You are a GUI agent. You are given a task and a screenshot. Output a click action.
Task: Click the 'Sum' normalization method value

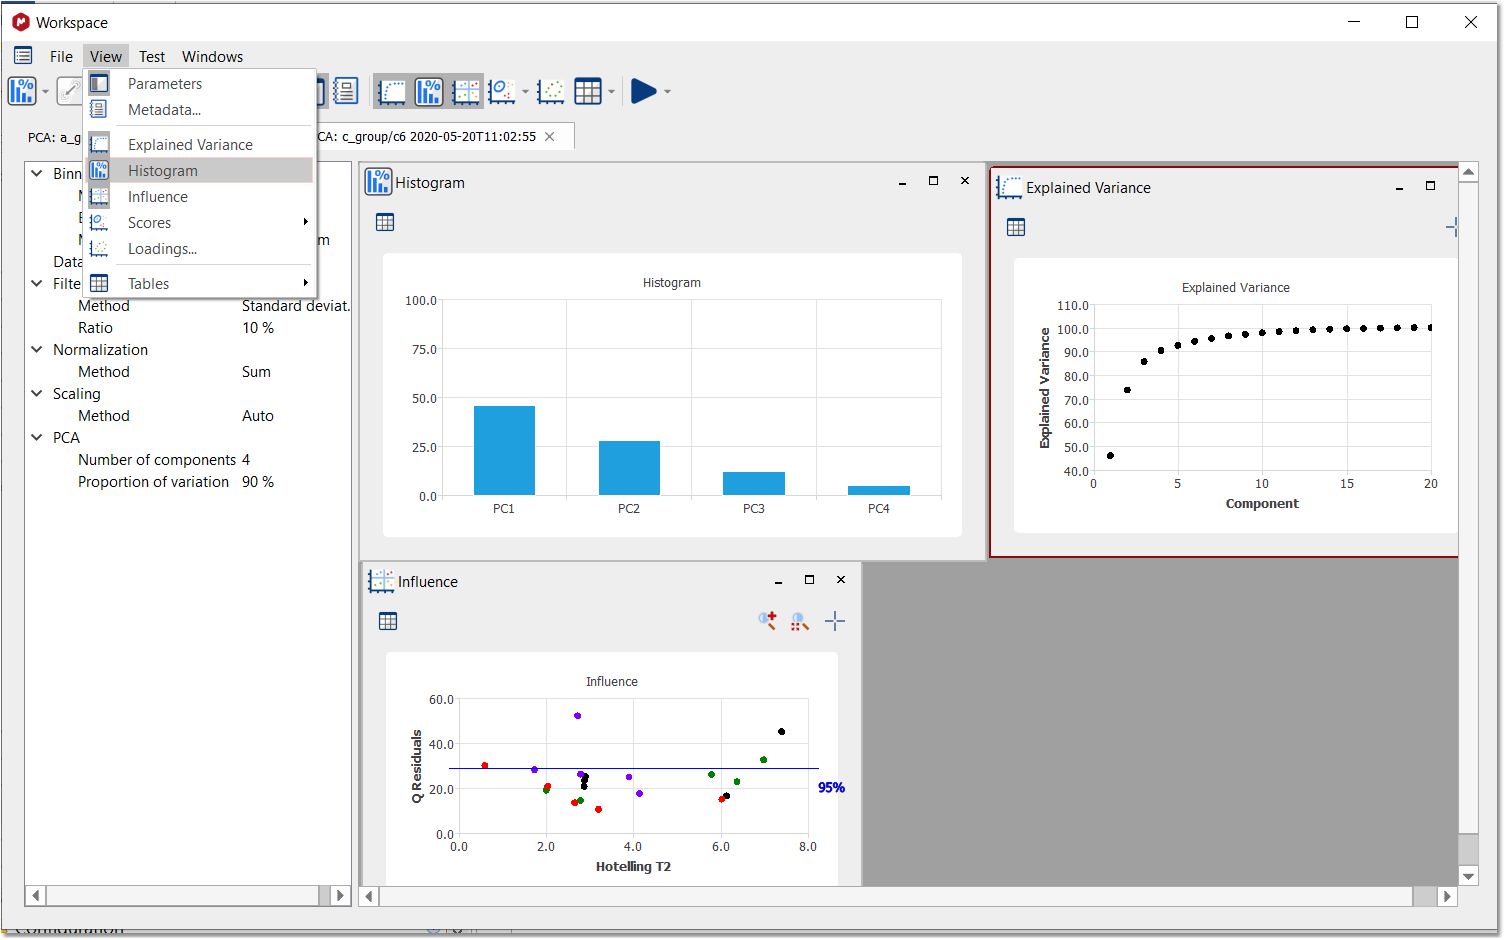click(256, 372)
